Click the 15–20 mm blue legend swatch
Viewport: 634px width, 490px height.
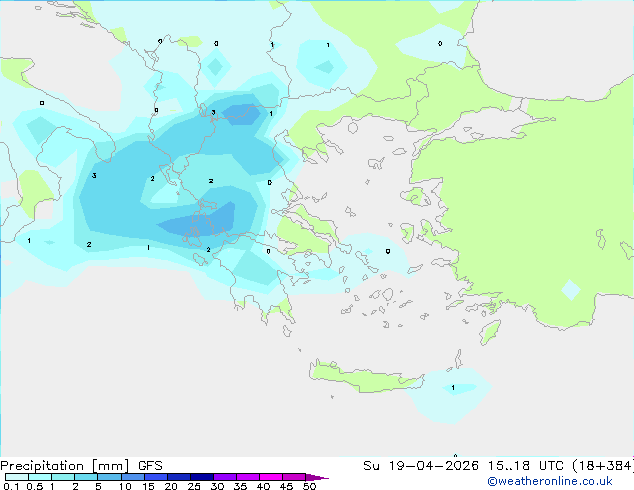[x=156, y=477]
